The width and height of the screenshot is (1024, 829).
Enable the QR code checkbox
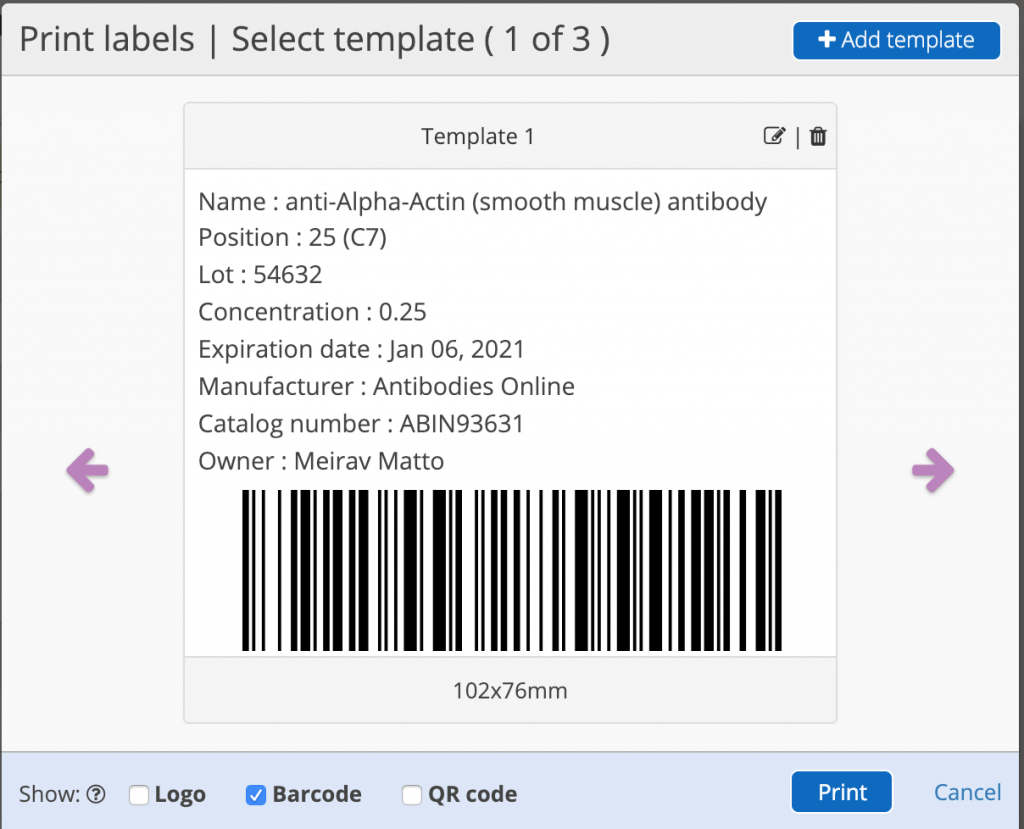pos(411,795)
